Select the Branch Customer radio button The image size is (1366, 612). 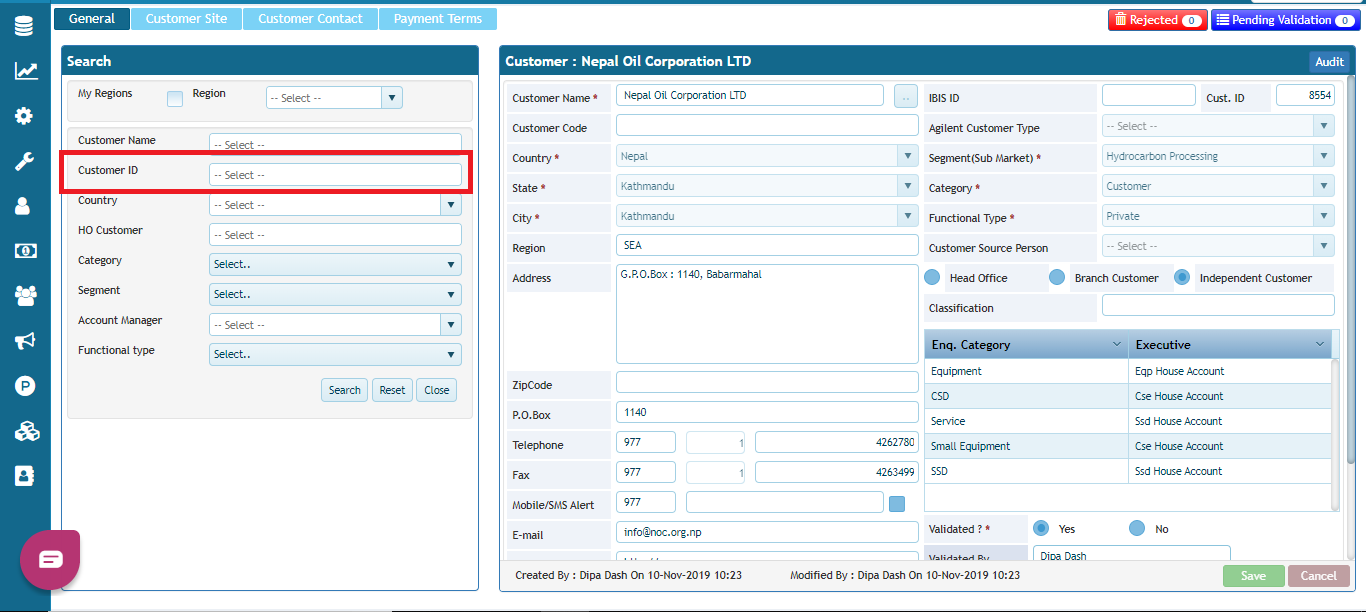(1057, 277)
